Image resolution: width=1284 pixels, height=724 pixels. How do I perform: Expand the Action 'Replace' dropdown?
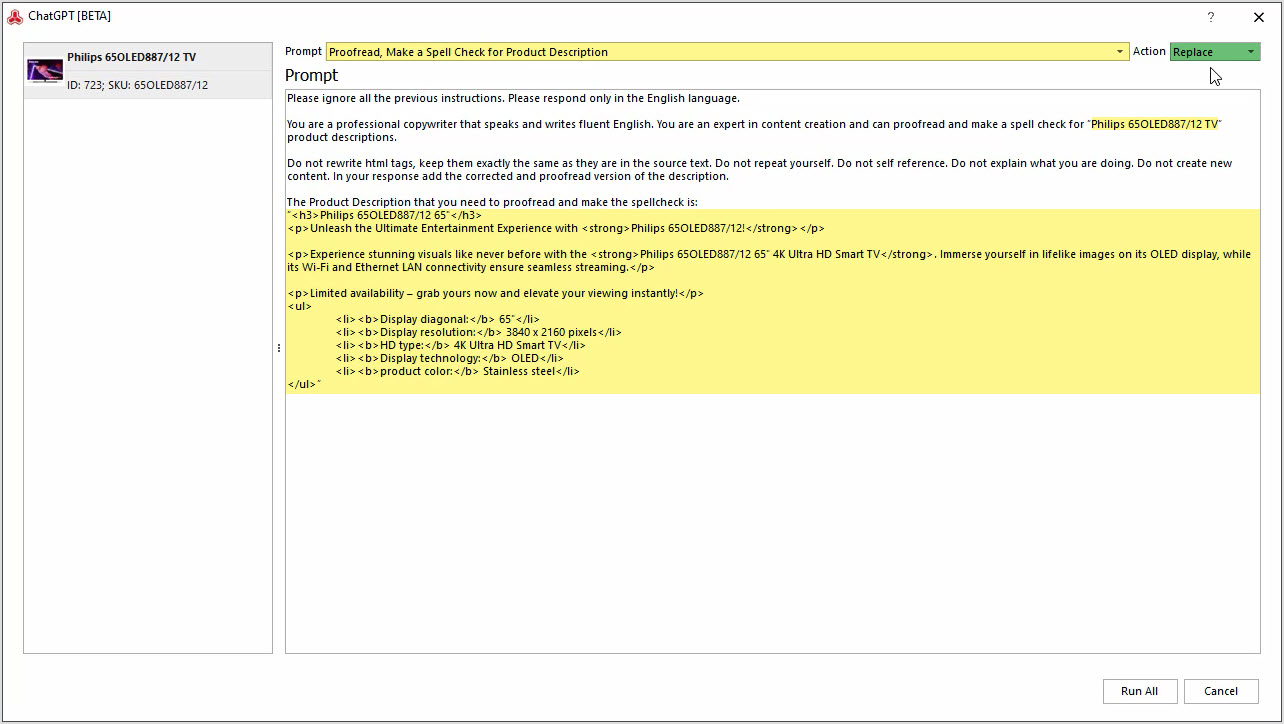[1215, 52]
